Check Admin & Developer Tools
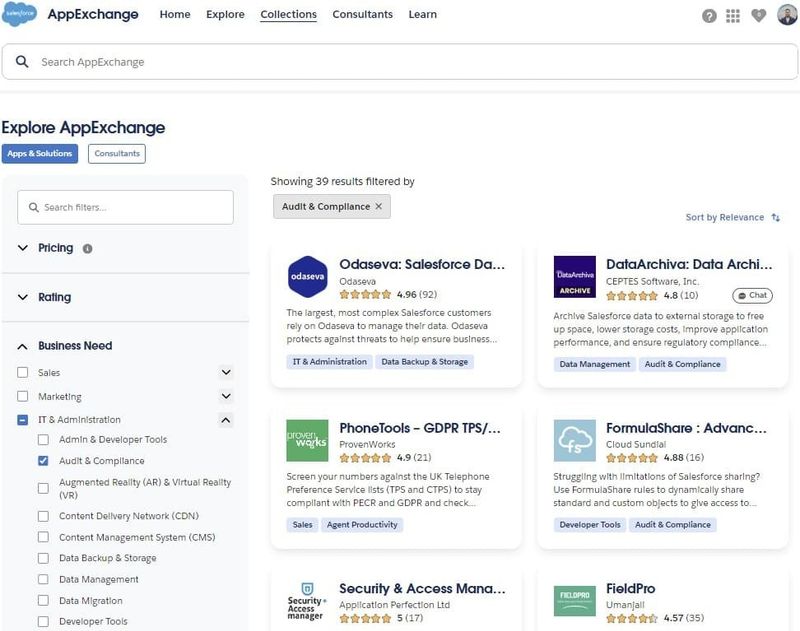800x631 pixels. [x=43, y=440]
